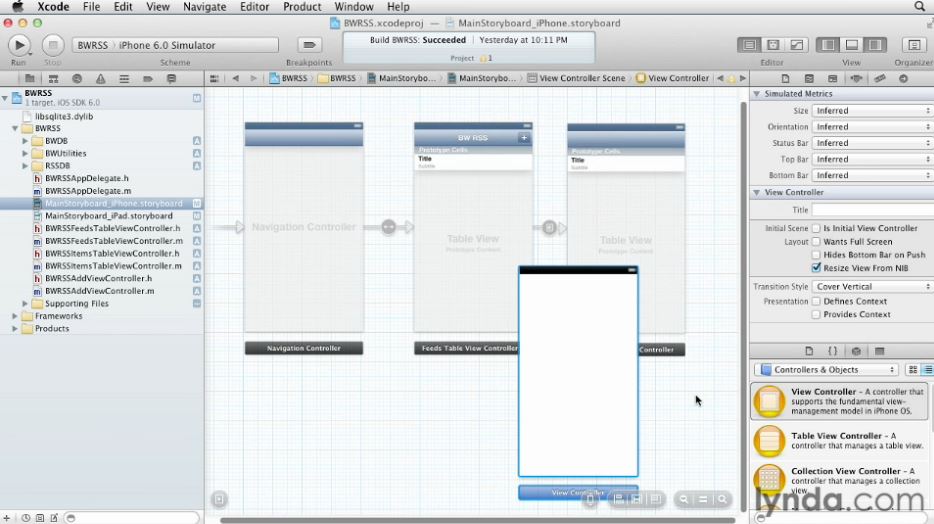Open Spotlight search in menu bar

pos(920,7)
